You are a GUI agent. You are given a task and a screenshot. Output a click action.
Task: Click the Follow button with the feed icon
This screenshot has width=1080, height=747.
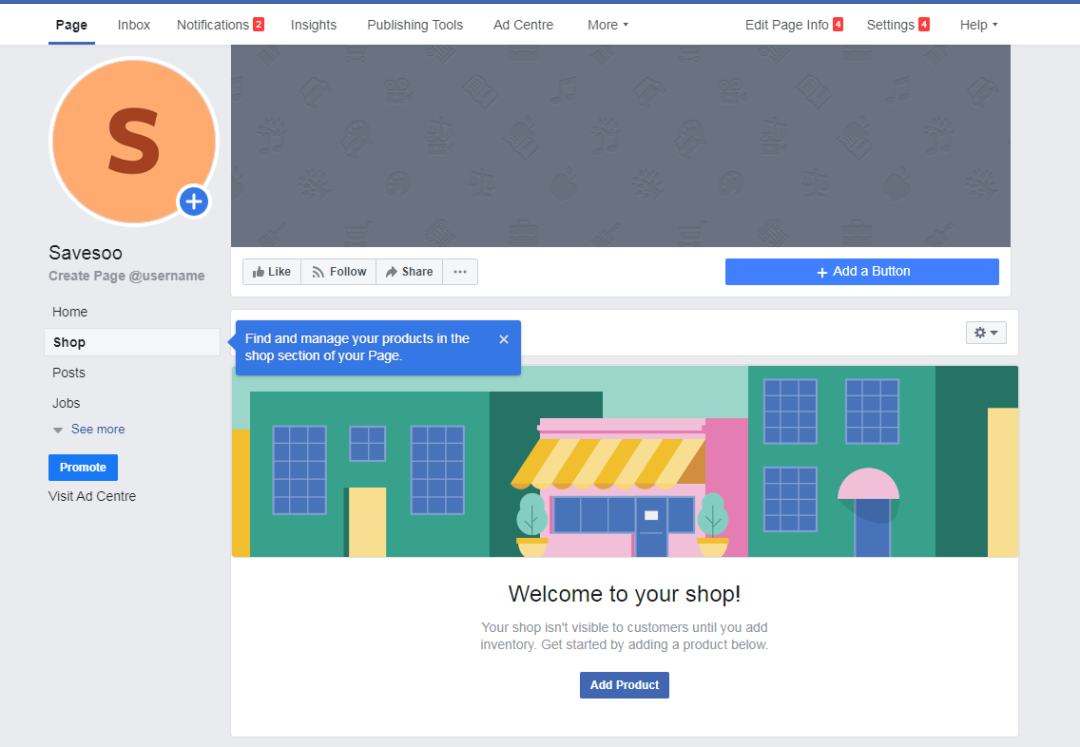click(339, 272)
